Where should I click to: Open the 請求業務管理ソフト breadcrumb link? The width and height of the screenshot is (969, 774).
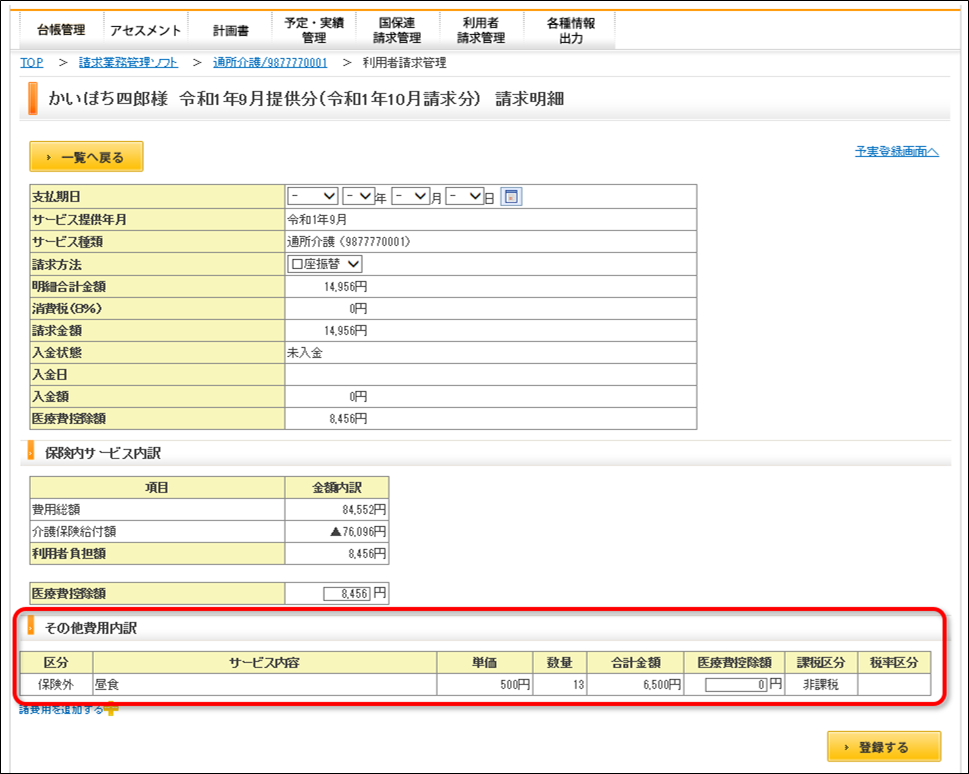tap(128, 62)
